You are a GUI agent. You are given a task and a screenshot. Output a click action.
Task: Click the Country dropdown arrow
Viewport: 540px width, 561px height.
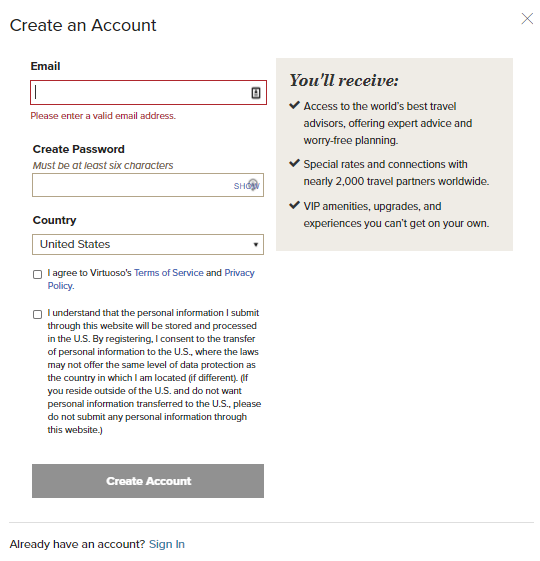coord(256,245)
